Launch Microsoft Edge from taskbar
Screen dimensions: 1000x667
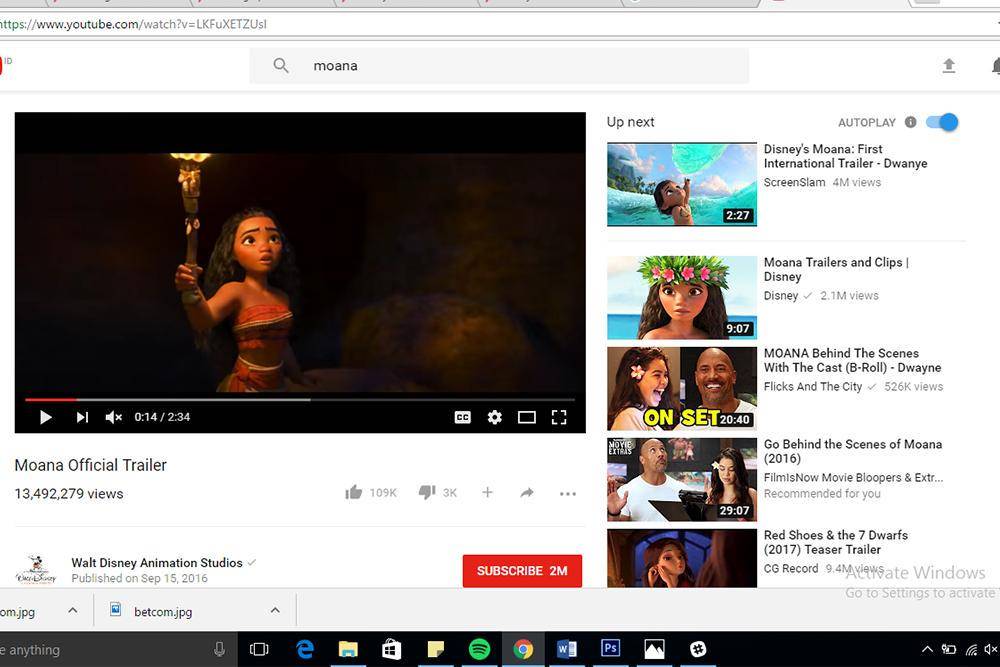305,649
